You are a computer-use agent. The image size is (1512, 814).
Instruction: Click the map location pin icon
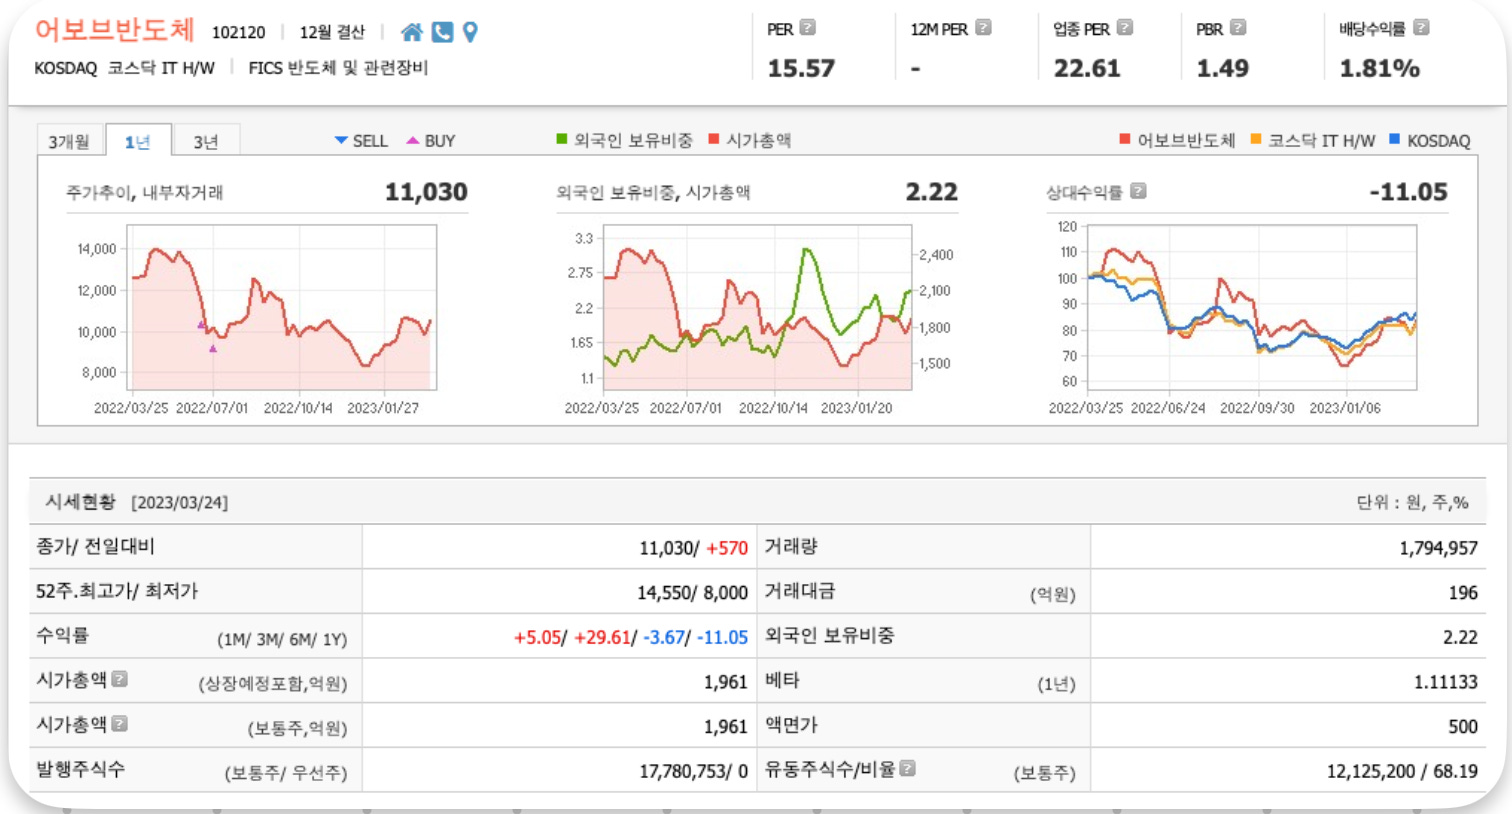pos(470,32)
